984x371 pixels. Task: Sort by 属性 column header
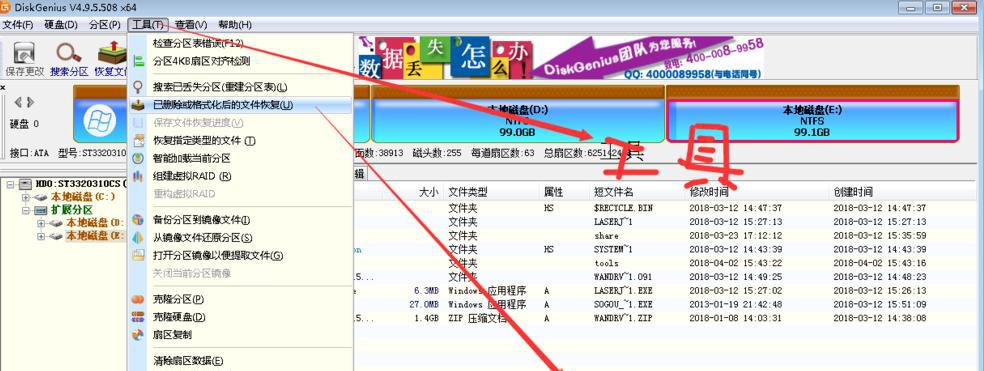pos(554,192)
